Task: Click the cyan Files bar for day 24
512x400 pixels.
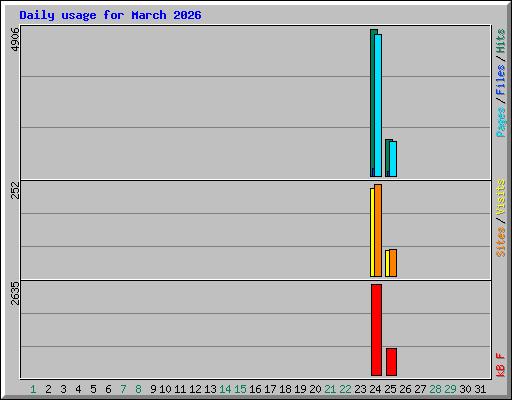Action: (x=378, y=105)
